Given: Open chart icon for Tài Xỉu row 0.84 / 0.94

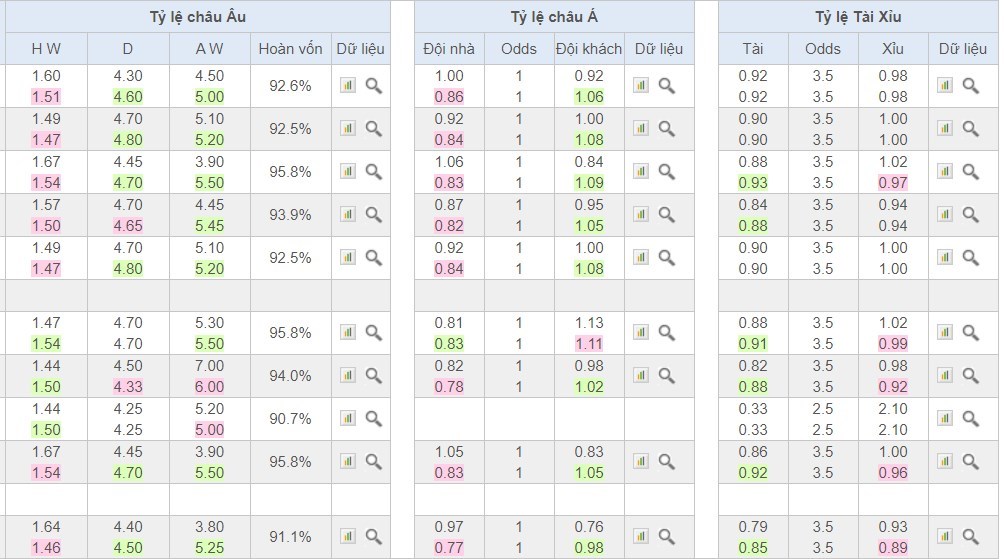Looking at the screenshot, I should pos(945,214).
